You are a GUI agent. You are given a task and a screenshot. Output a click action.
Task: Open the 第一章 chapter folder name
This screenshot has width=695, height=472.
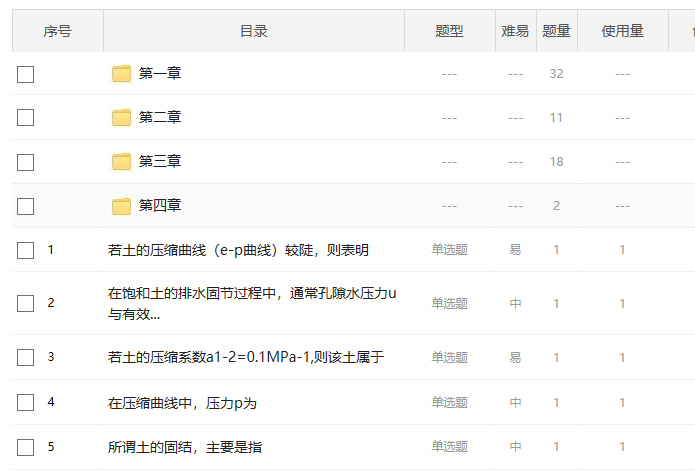coord(160,73)
